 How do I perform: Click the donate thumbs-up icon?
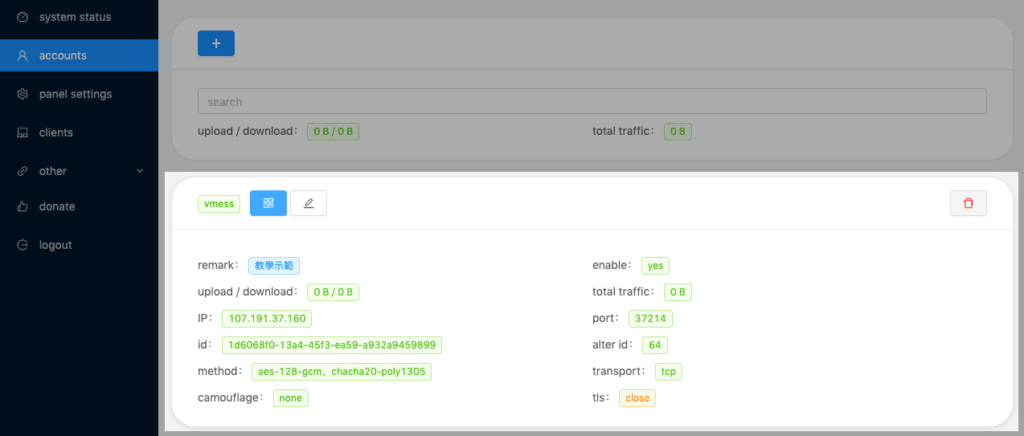click(x=23, y=206)
